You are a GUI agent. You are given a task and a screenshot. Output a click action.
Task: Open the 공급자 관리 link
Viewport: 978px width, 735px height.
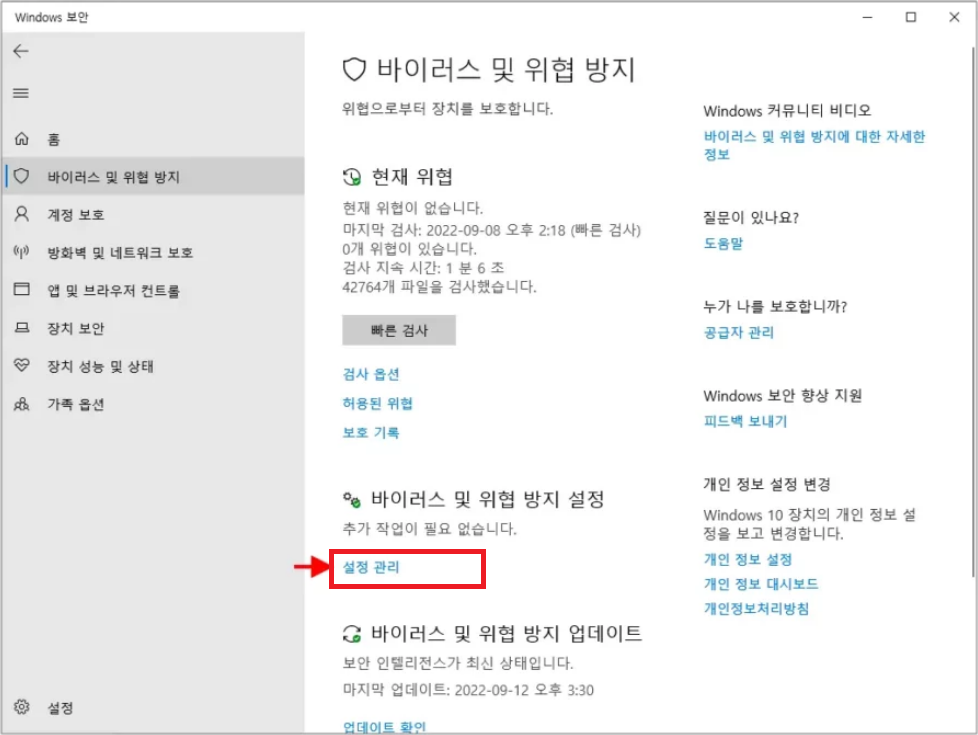point(739,333)
